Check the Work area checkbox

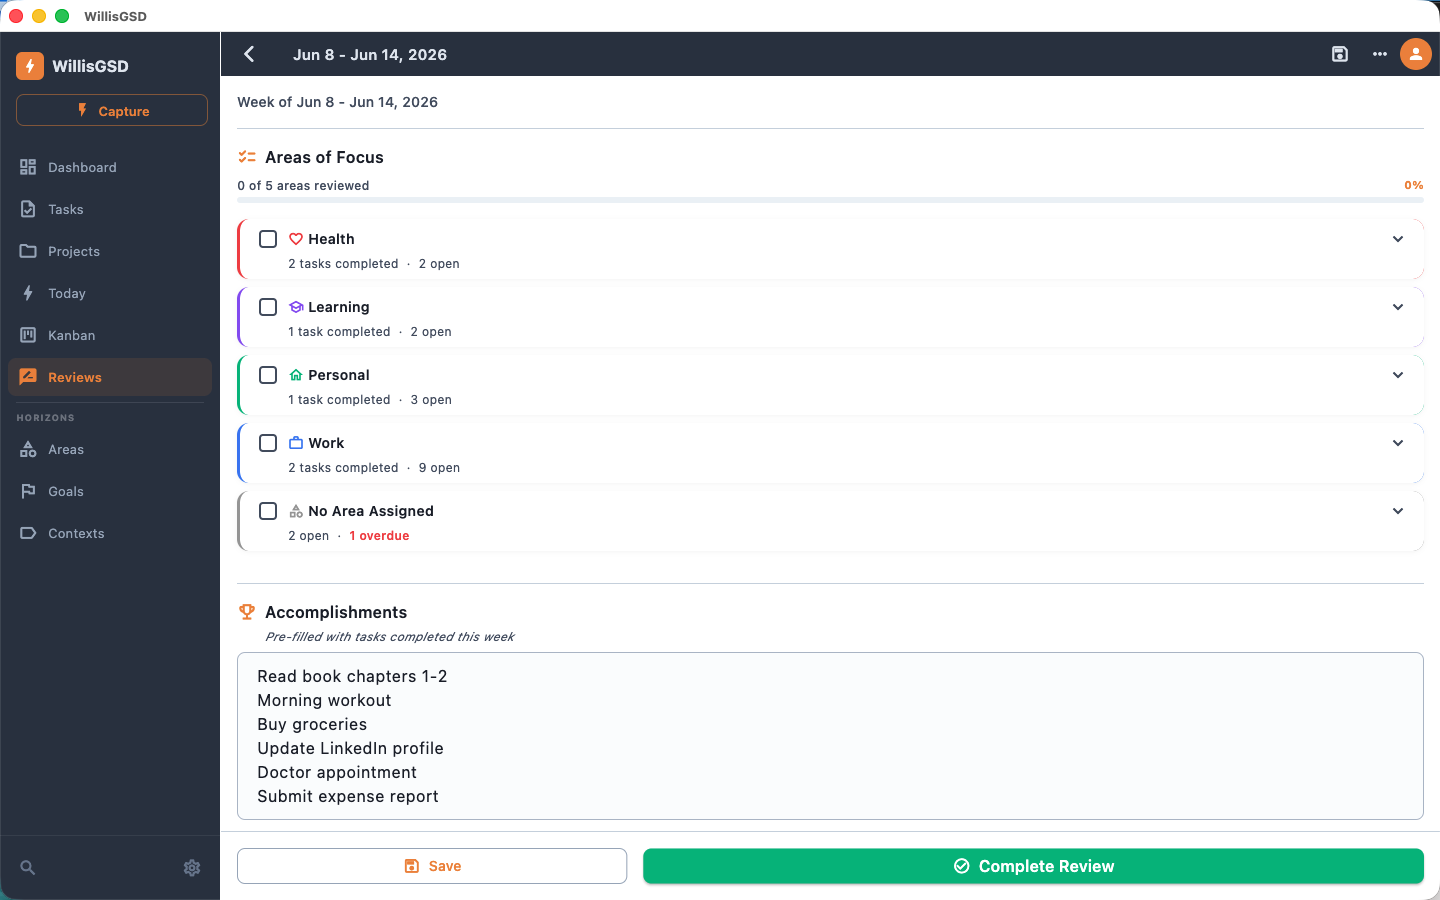(268, 443)
